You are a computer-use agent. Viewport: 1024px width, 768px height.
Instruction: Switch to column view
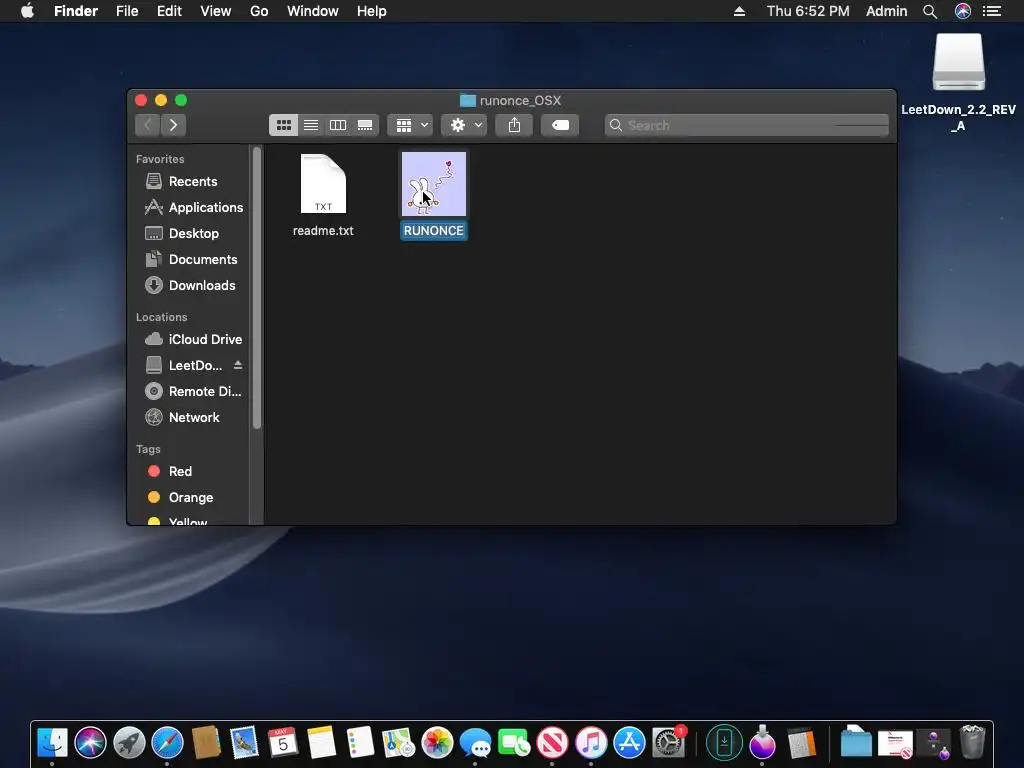[x=338, y=125]
